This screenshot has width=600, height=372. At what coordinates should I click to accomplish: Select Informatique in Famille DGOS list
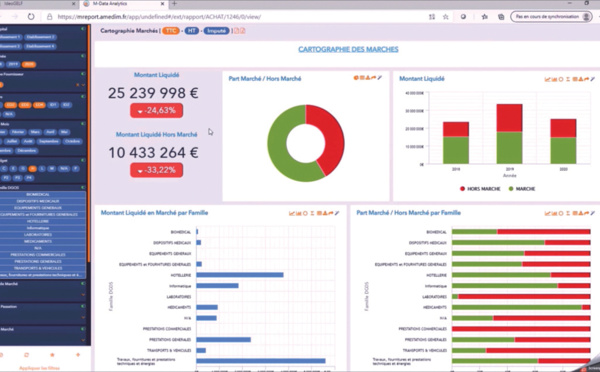pyautogui.click(x=38, y=228)
